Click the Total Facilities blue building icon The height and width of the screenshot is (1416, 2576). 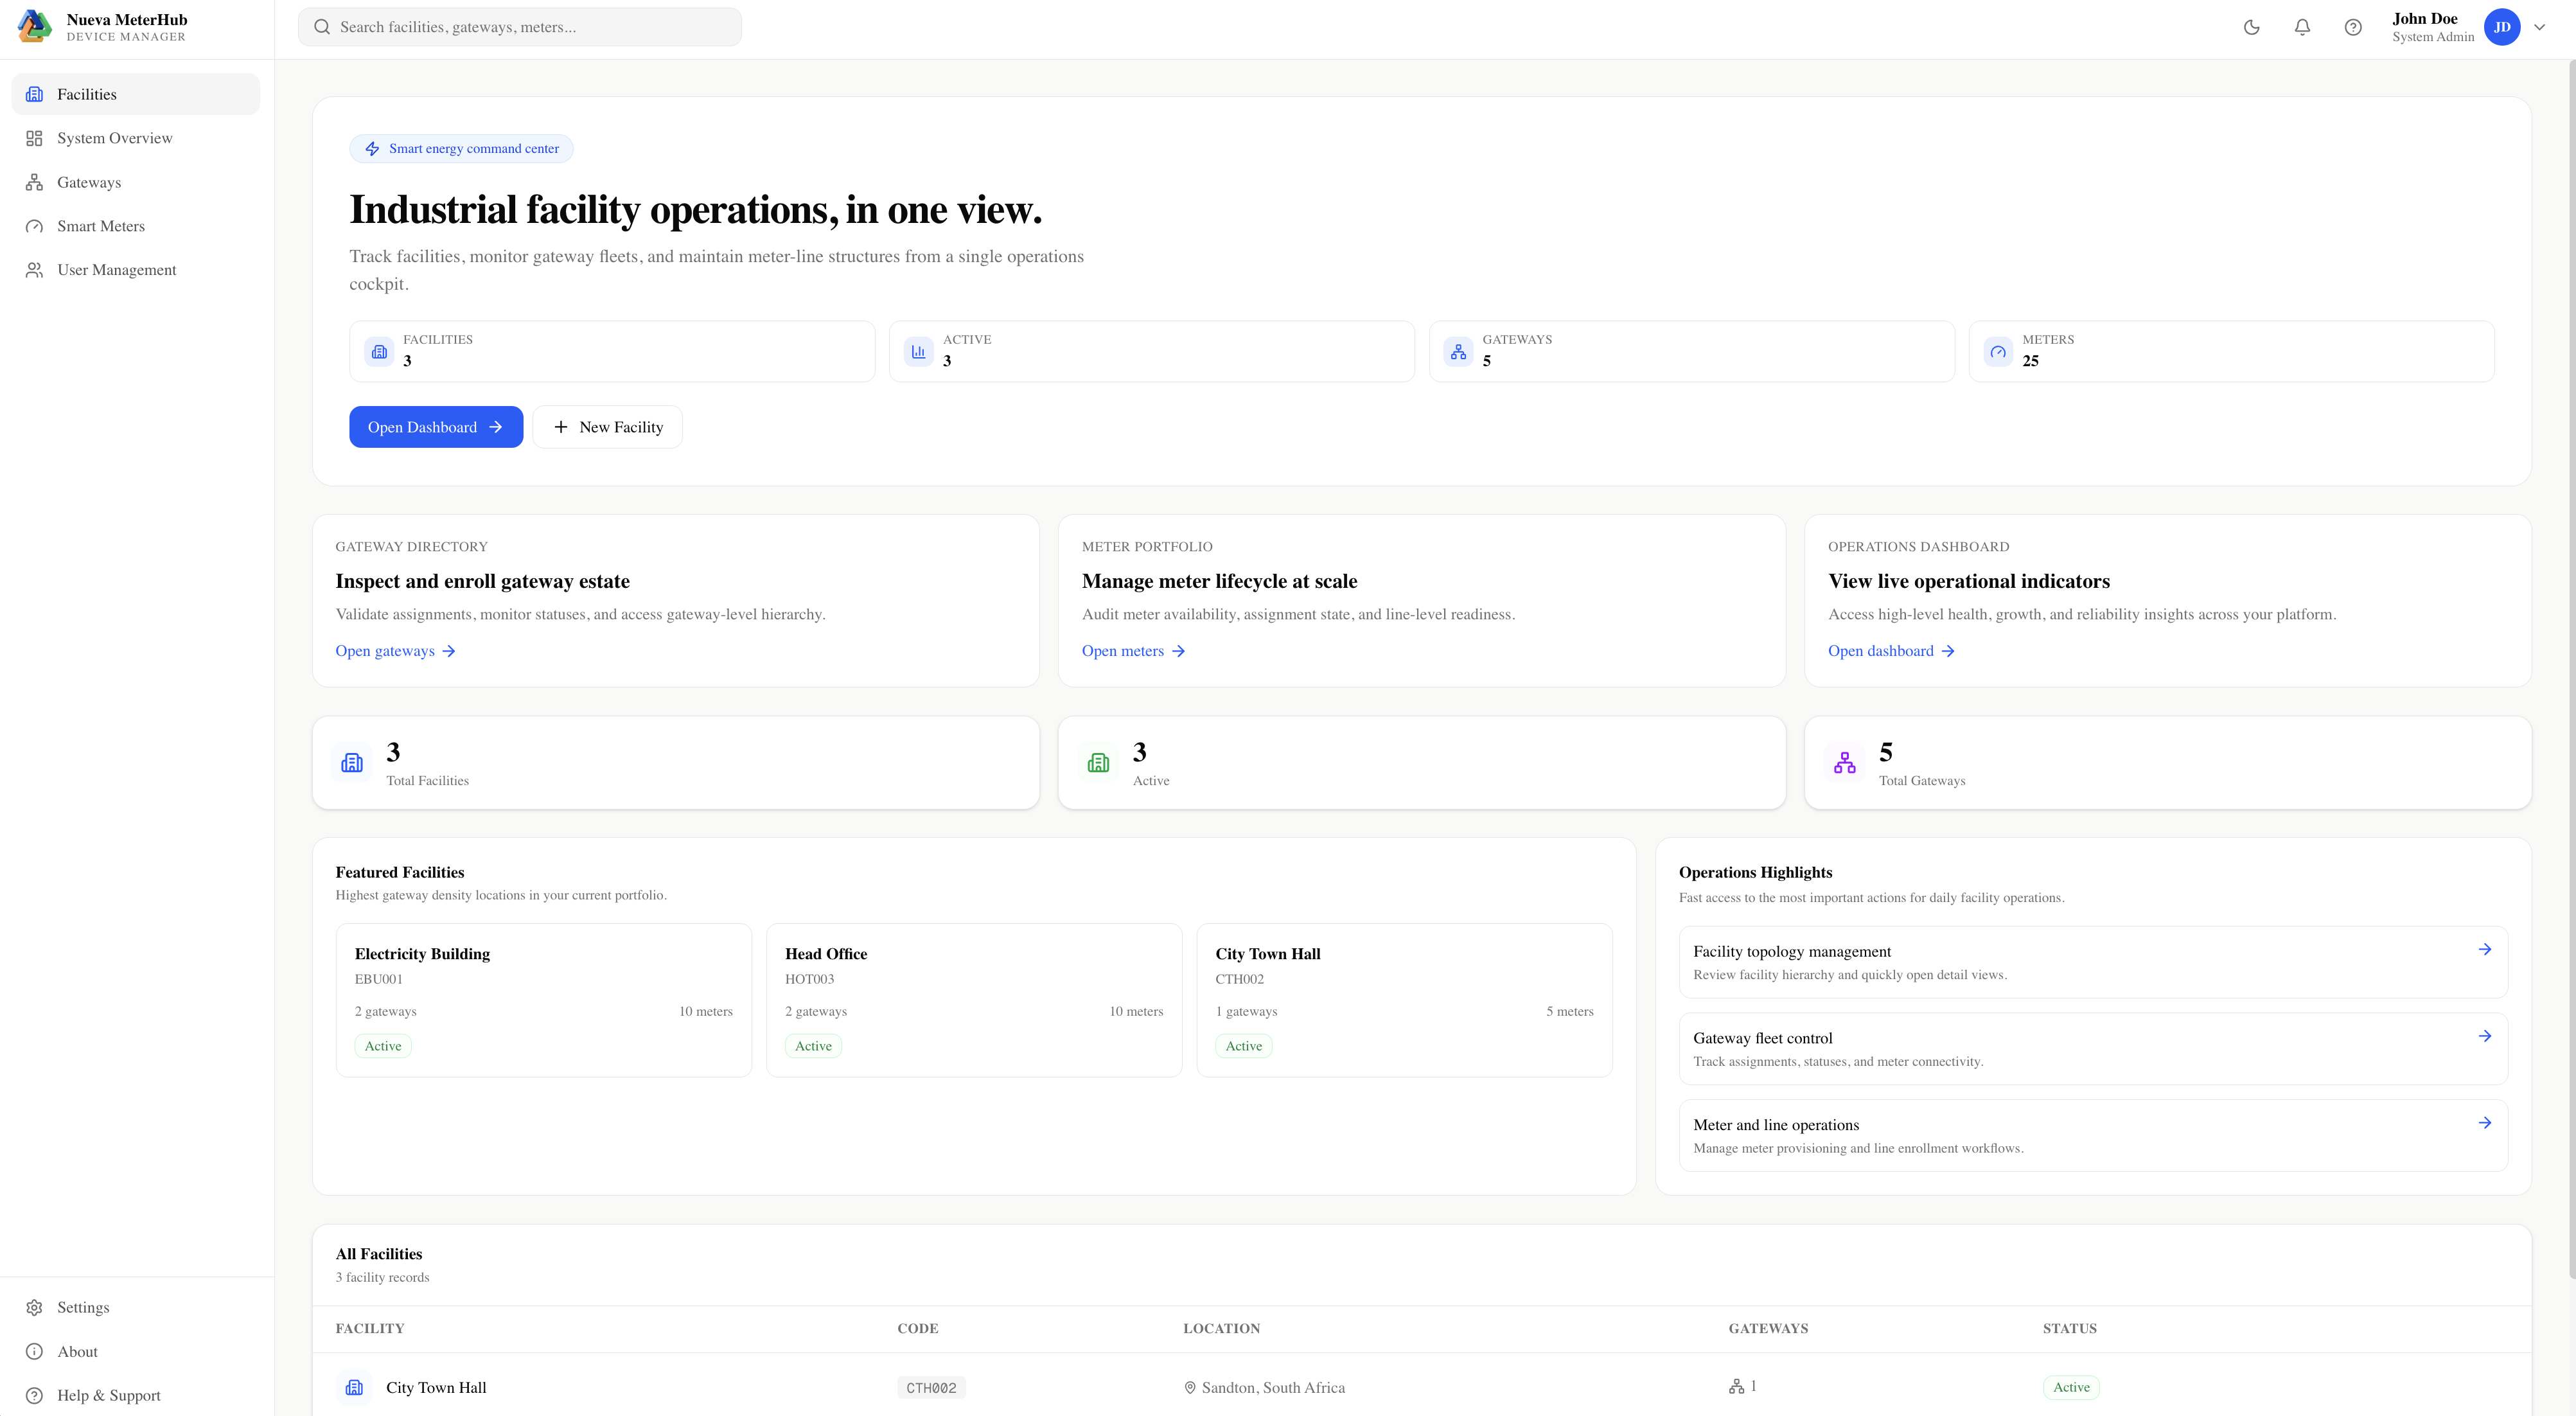coord(352,763)
